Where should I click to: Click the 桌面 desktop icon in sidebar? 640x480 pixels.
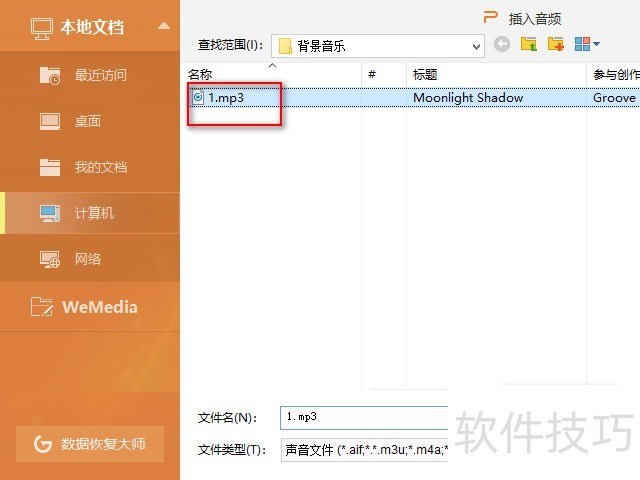point(50,122)
